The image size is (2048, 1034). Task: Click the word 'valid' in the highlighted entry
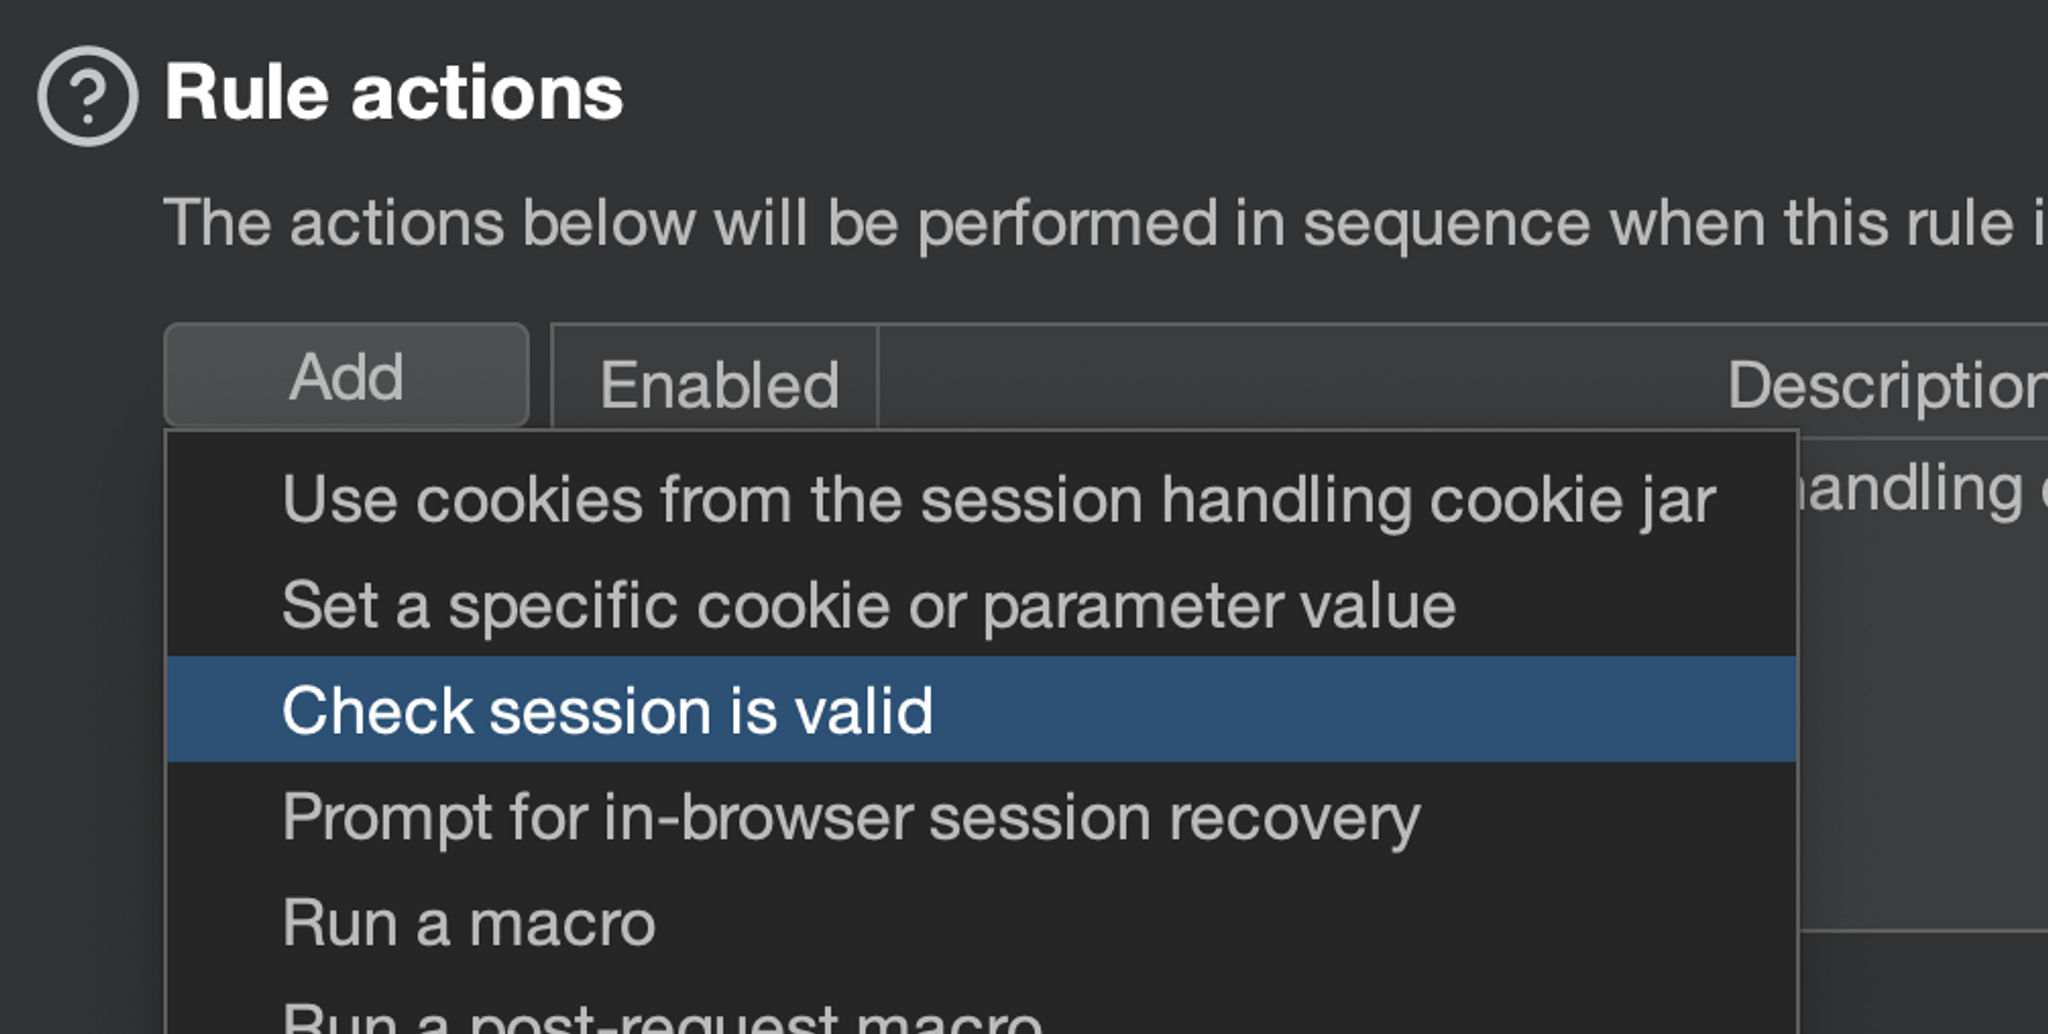864,711
